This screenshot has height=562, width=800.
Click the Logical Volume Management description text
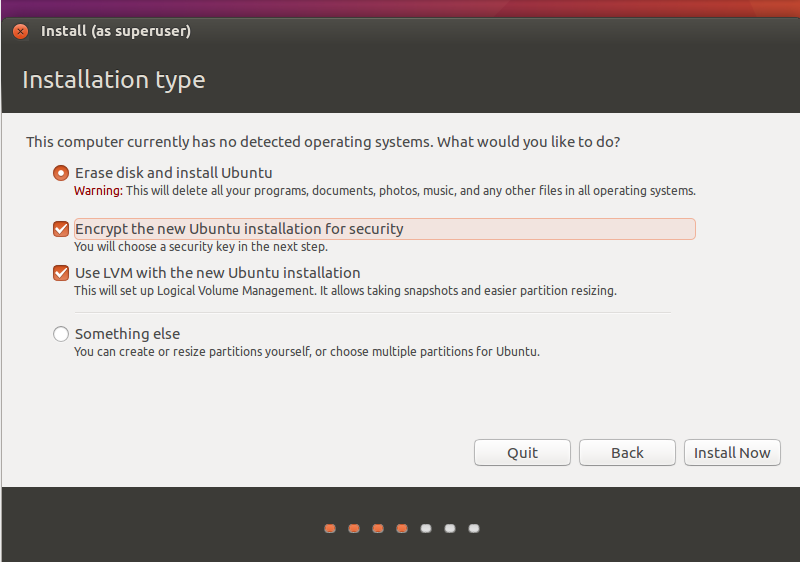(345, 292)
